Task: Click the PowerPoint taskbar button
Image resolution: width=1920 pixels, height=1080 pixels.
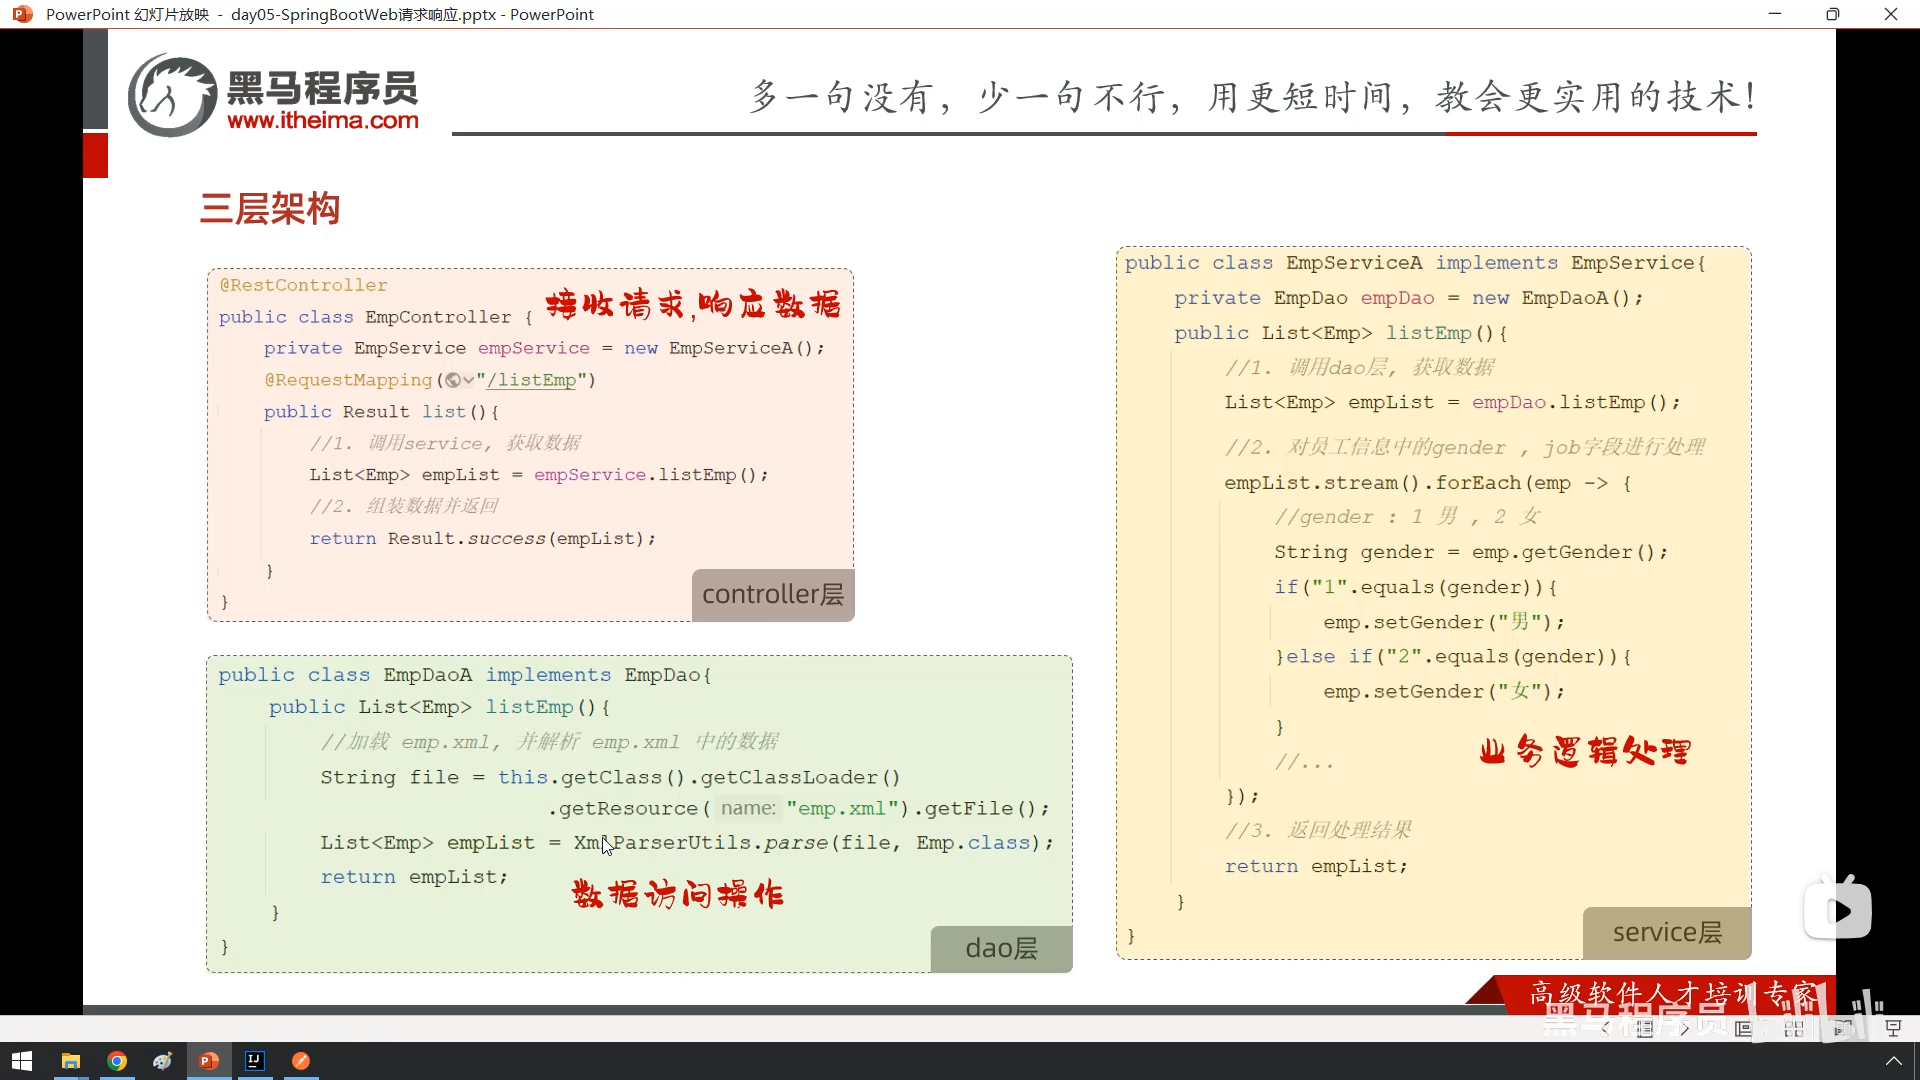Action: coord(209,1061)
